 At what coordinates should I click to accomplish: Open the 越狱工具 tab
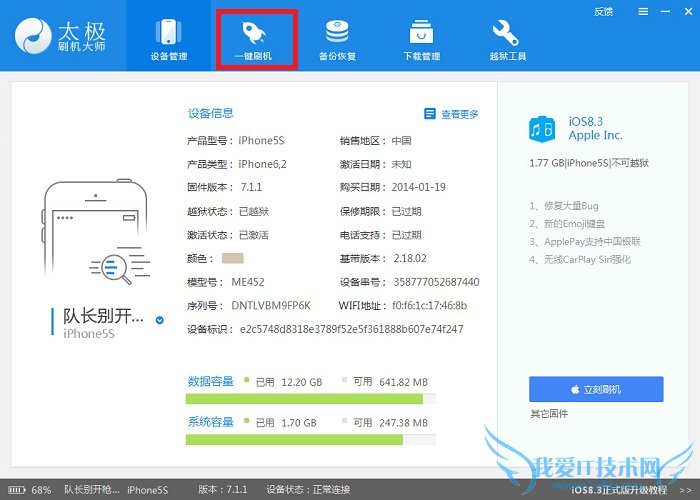(507, 39)
